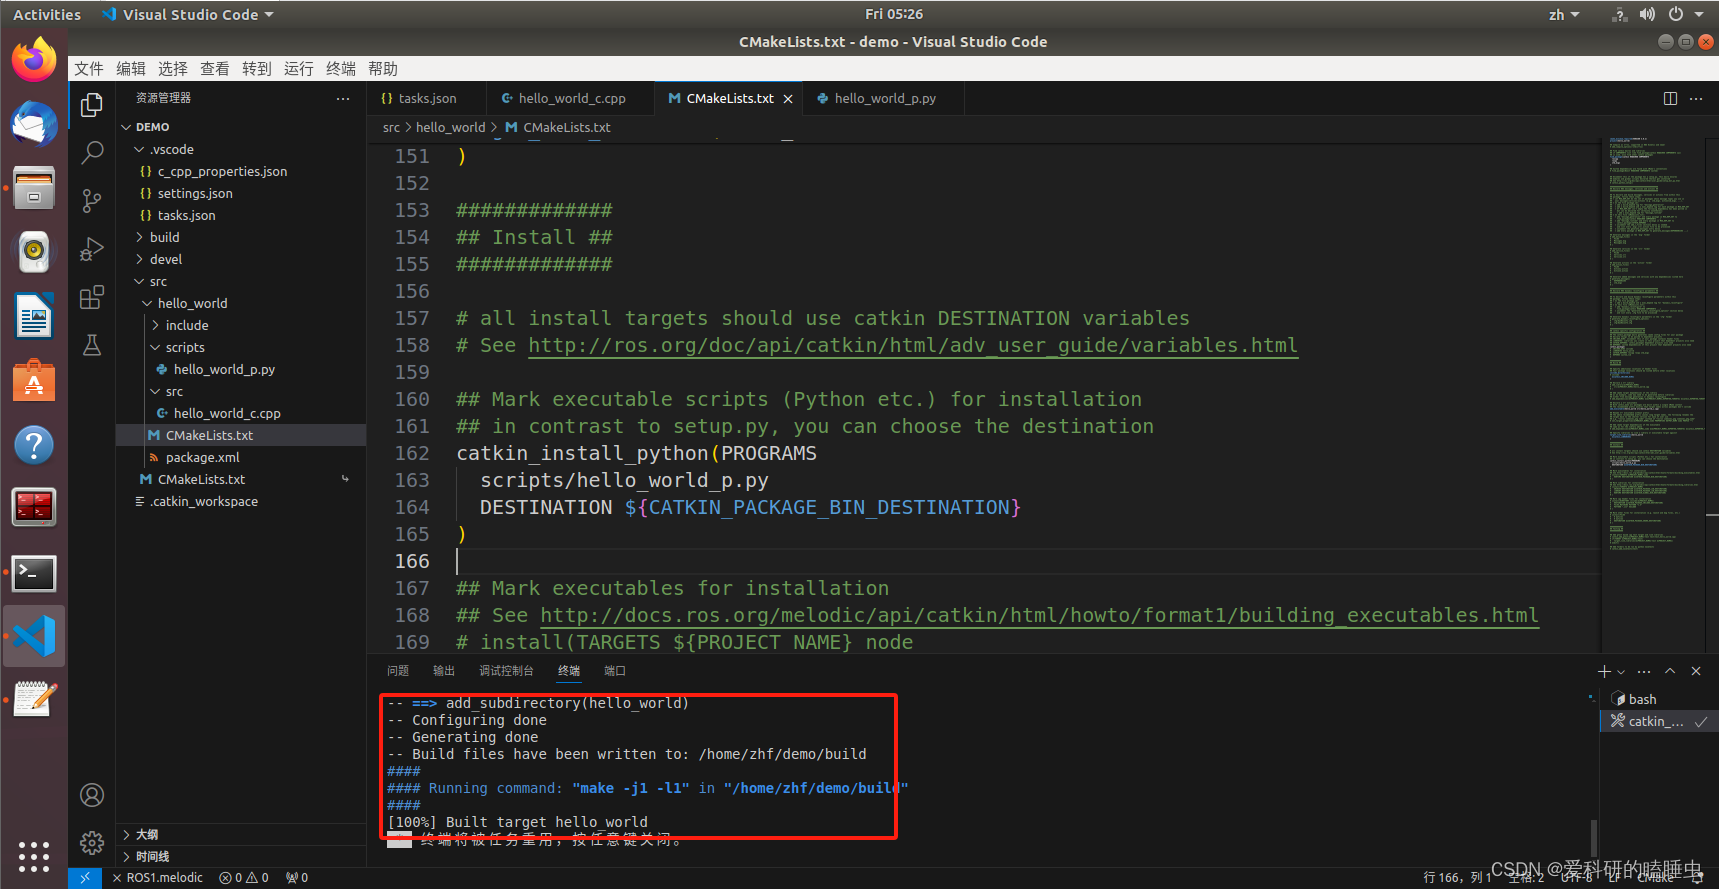Maximize the terminal panel with caret icon
The width and height of the screenshot is (1719, 889).
(1670, 671)
